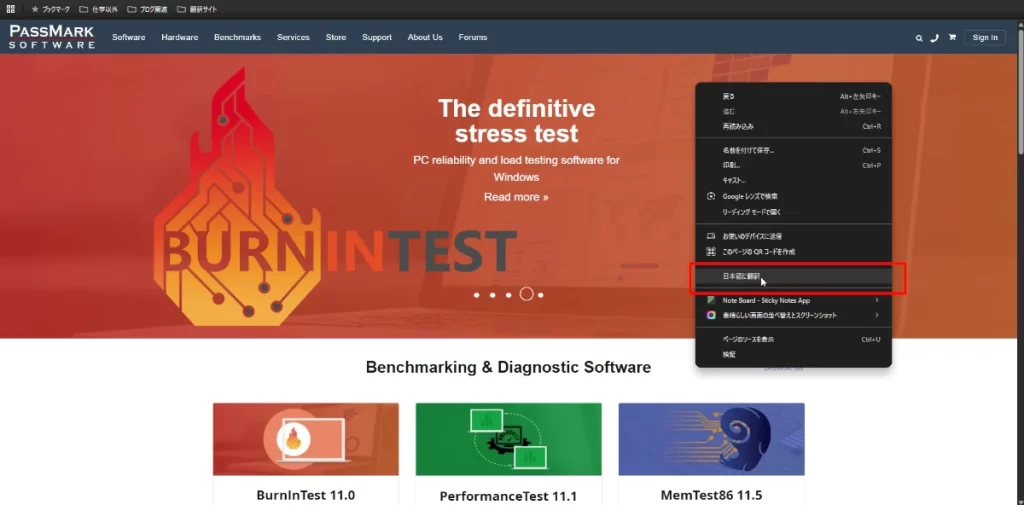The image size is (1024, 505).
Task: Open the Benchmarks navigation menu
Action: (x=237, y=38)
